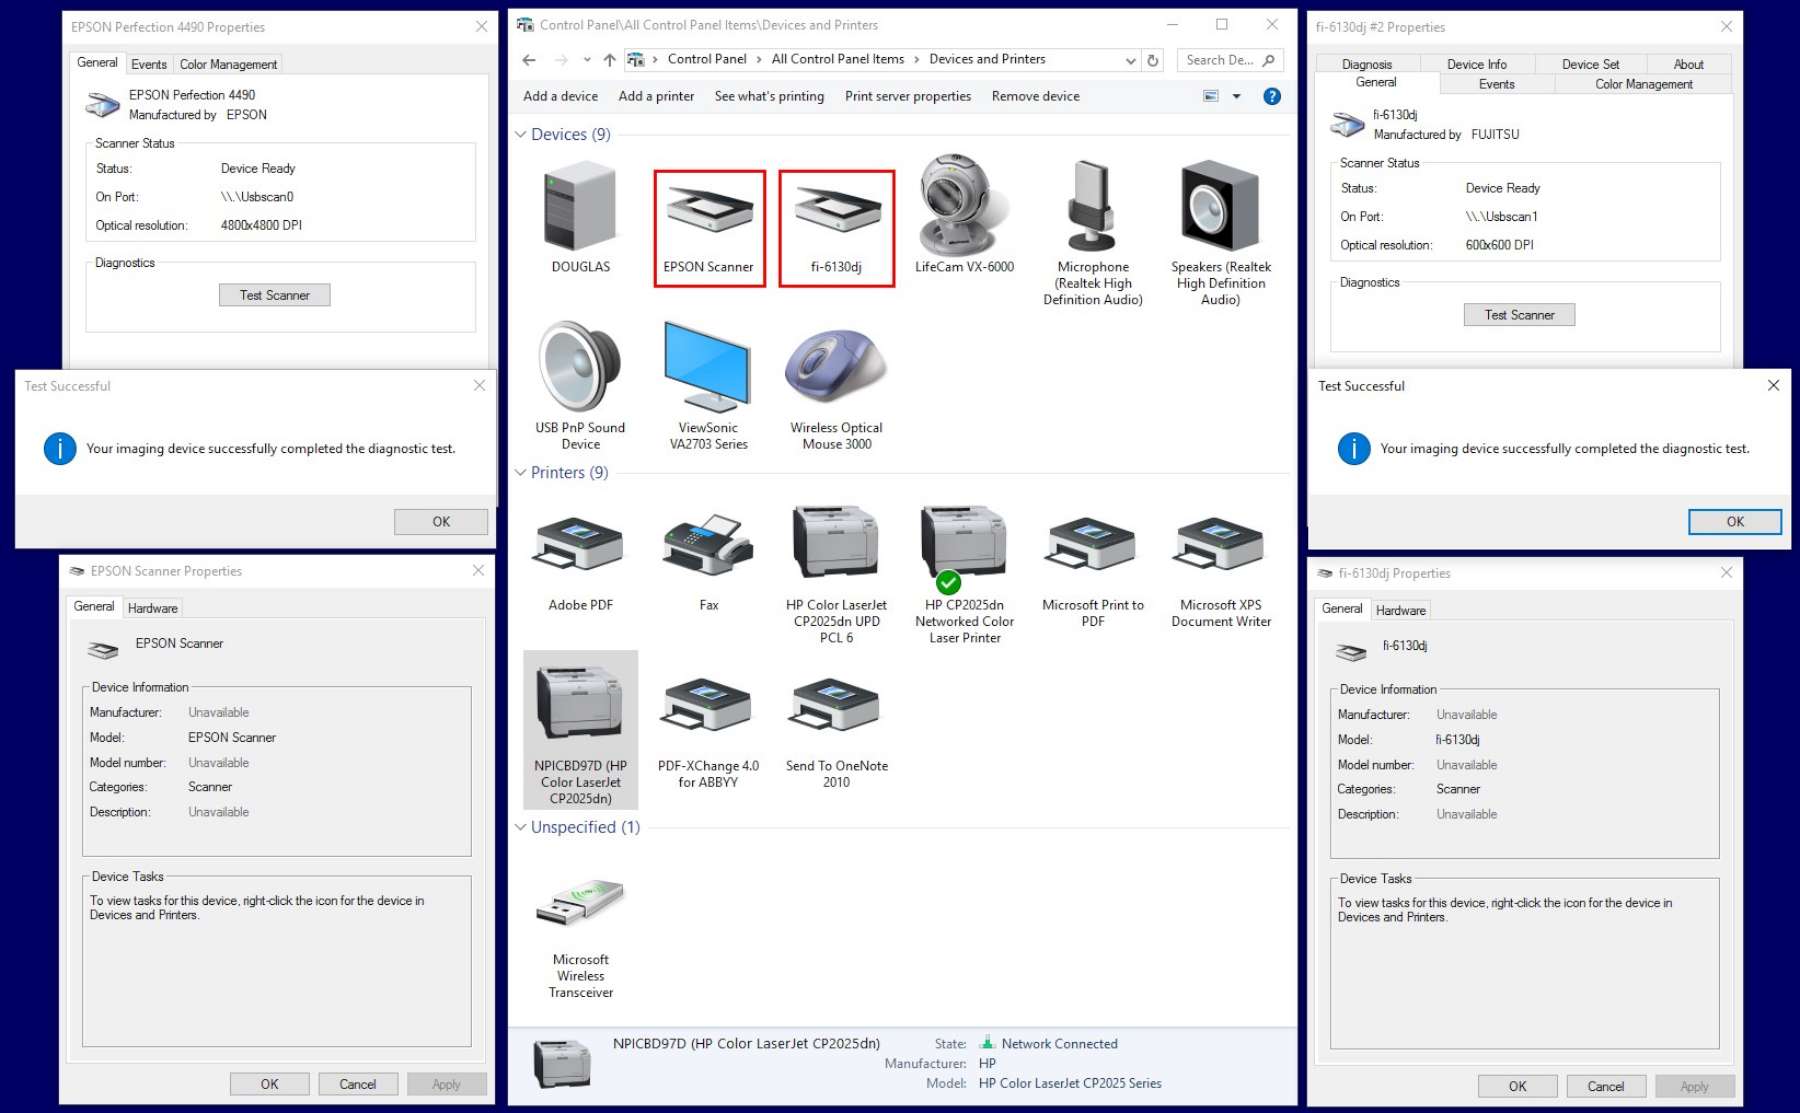The image size is (1800, 1113).
Task: Click Cancel in EPSON Scanner Properties
Action: (x=357, y=1084)
